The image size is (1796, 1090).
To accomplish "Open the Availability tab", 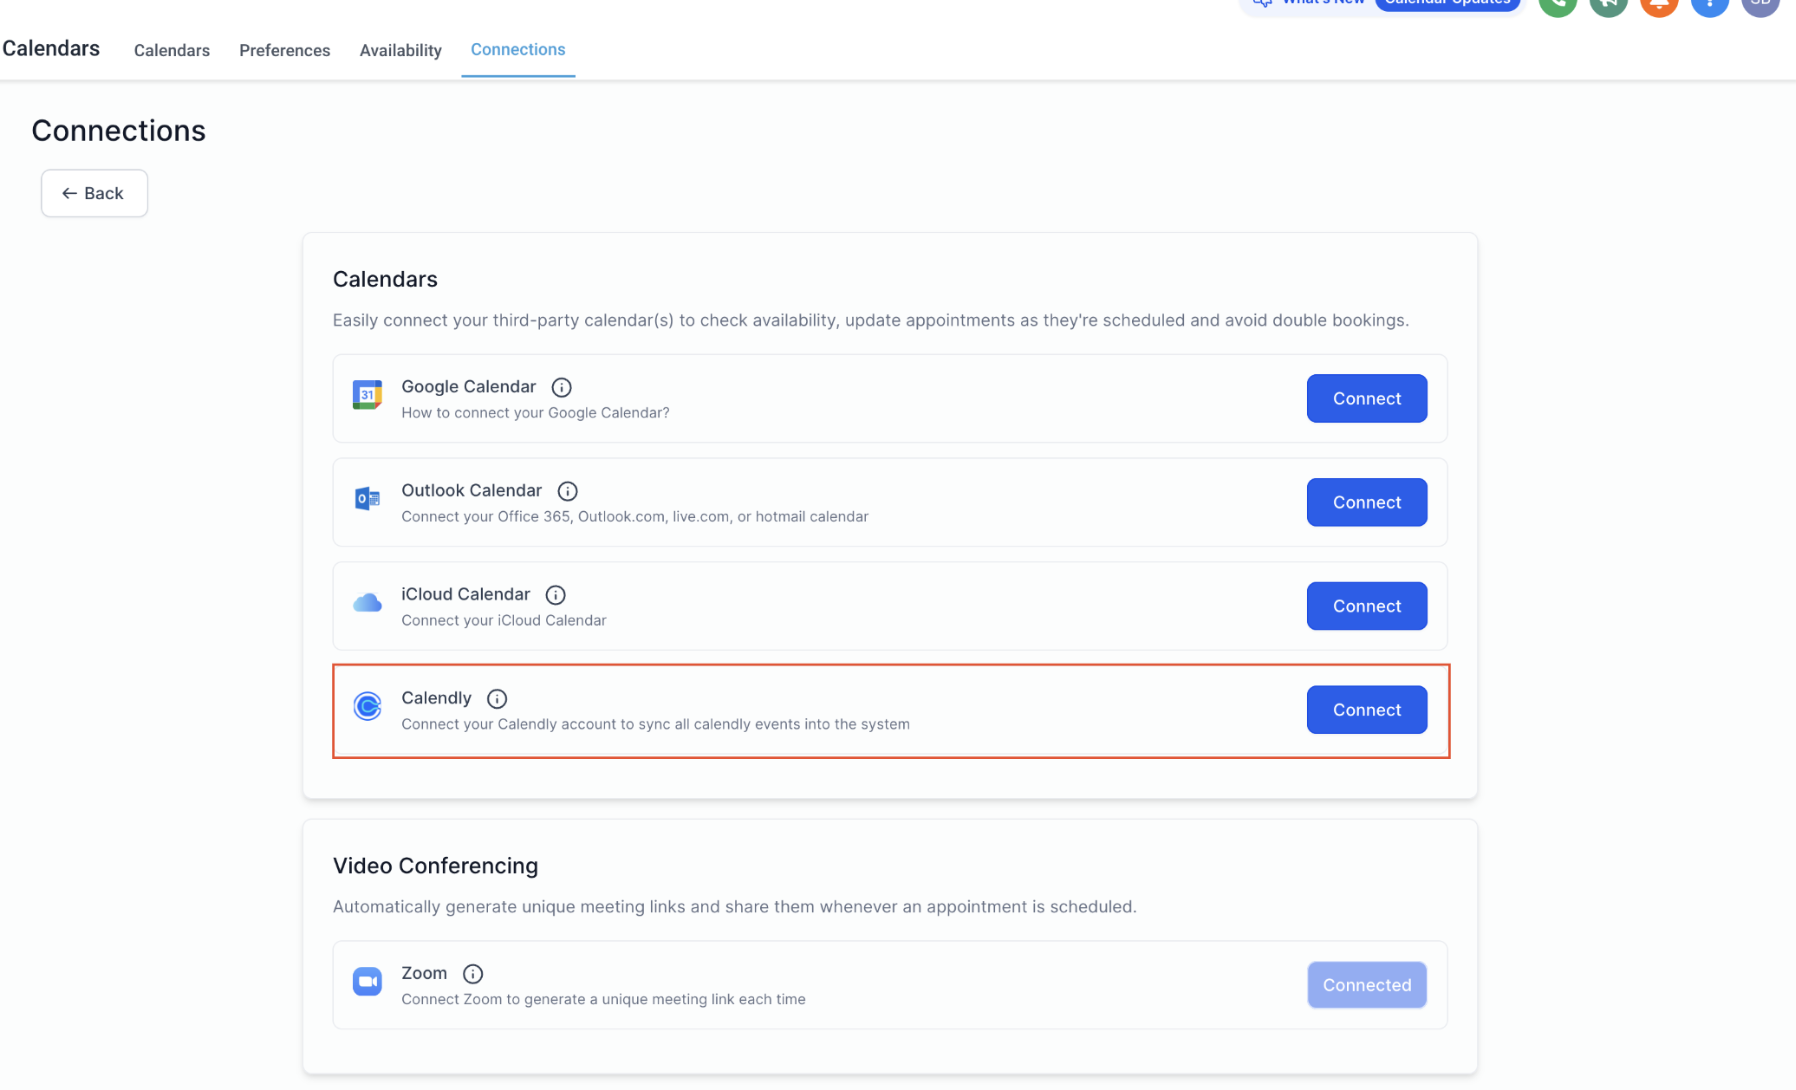I will click(400, 50).
